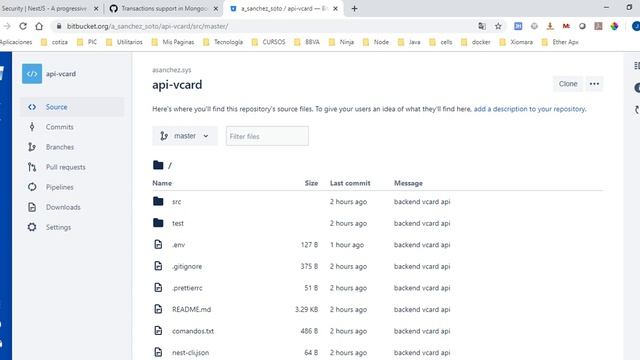Click the Branches icon in sidebar
The image size is (640, 360).
pos(32,147)
